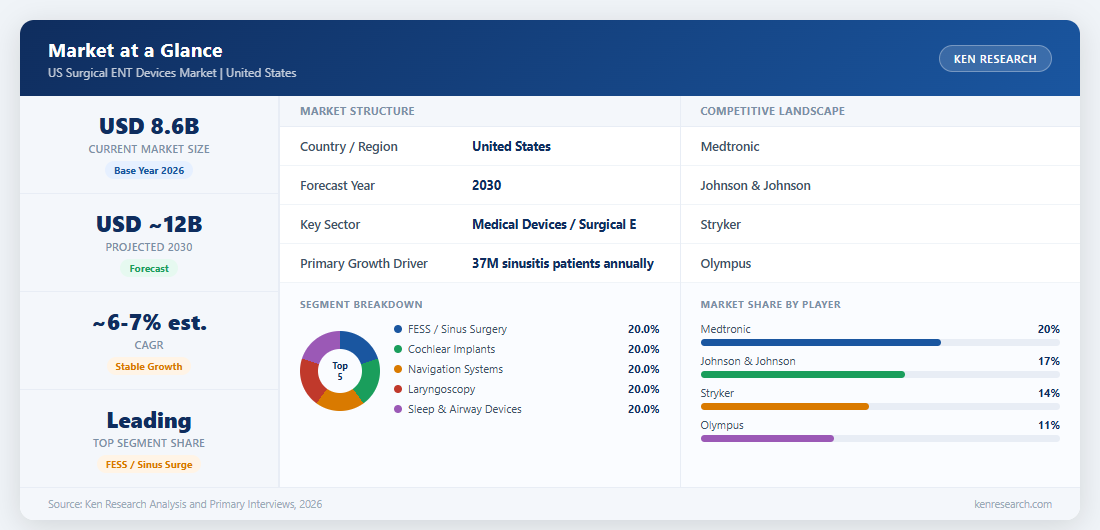Image resolution: width=1100 pixels, height=530 pixels.
Task: Click the Top 5 donut chart center
Action: [340, 371]
